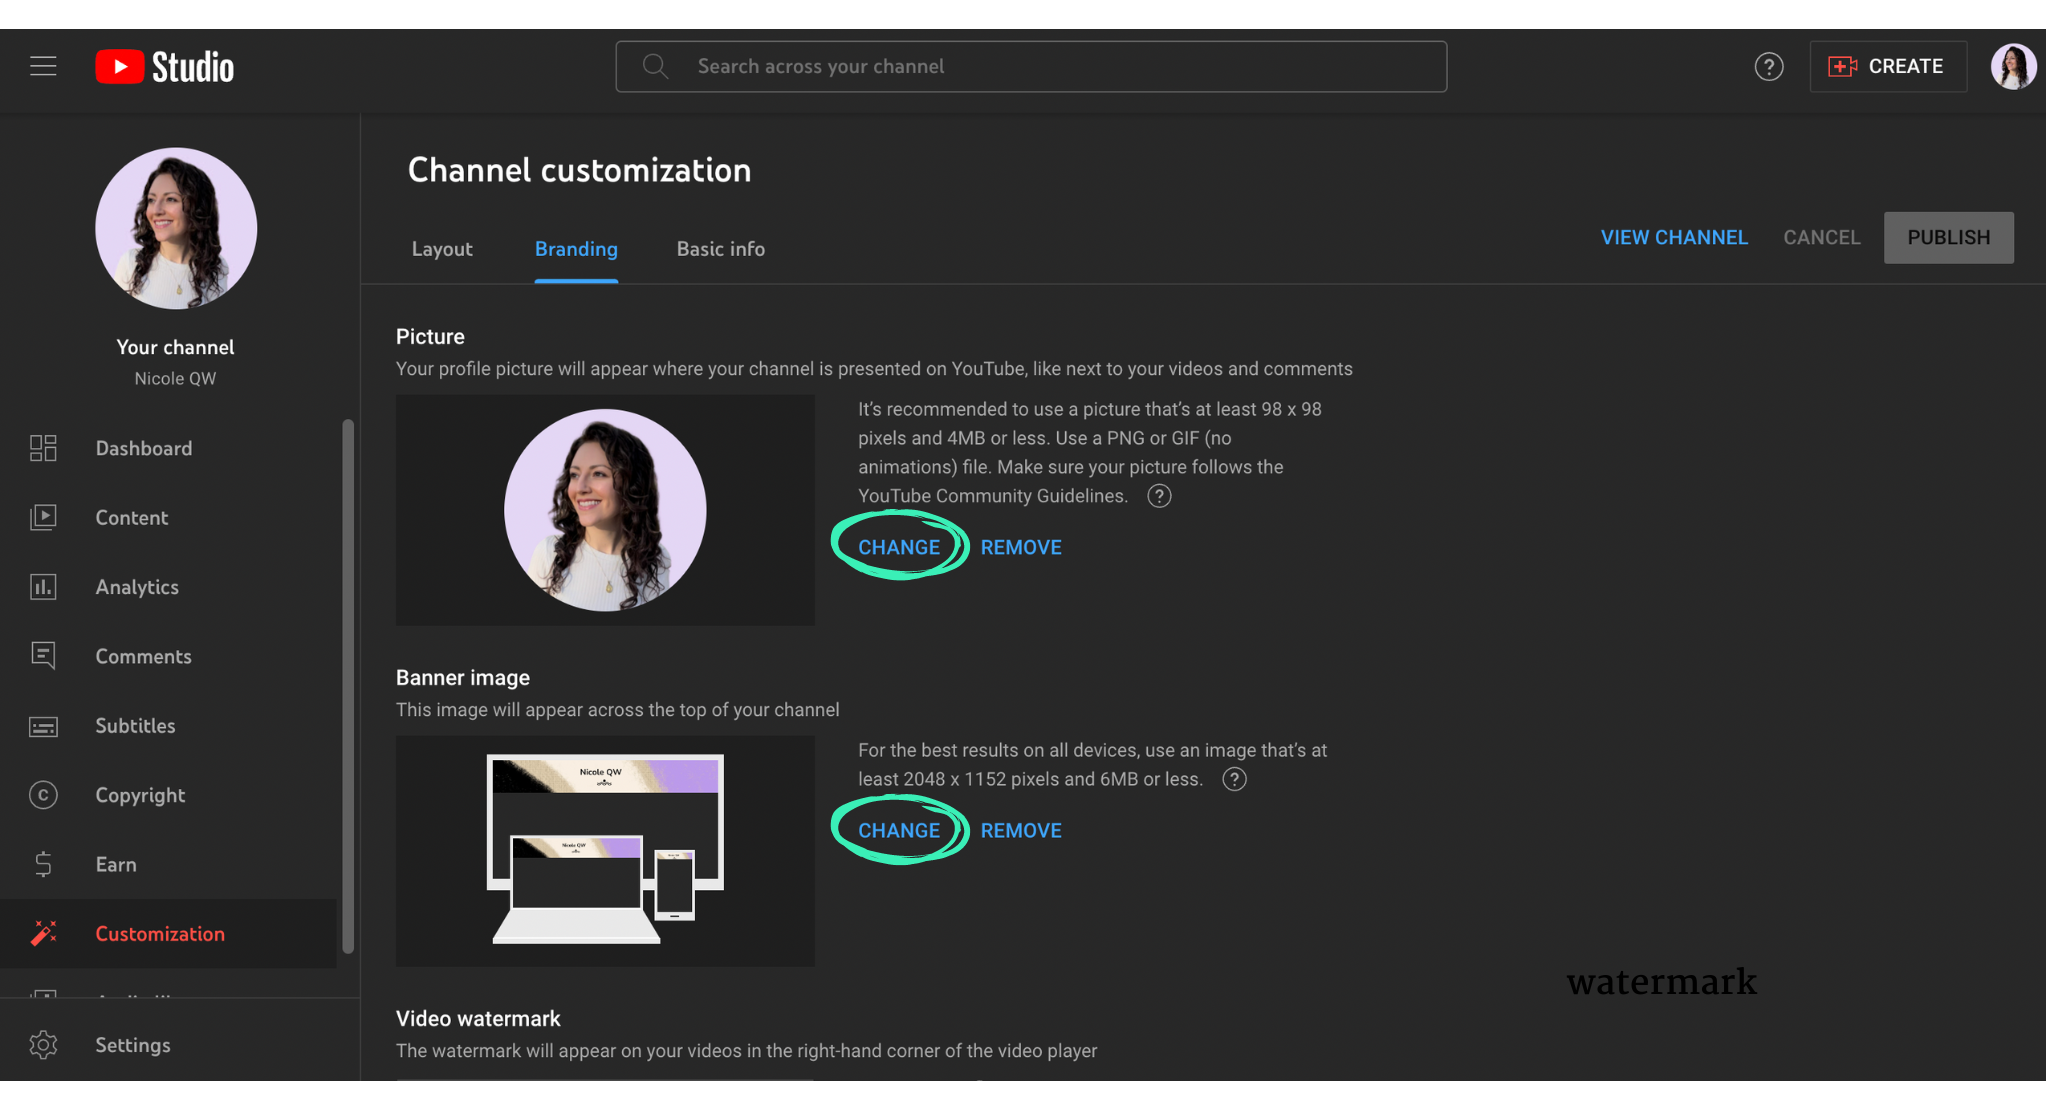Viewport: 2046px width, 1110px height.
Task: Open the CREATE button menu
Action: pyautogui.click(x=1887, y=67)
